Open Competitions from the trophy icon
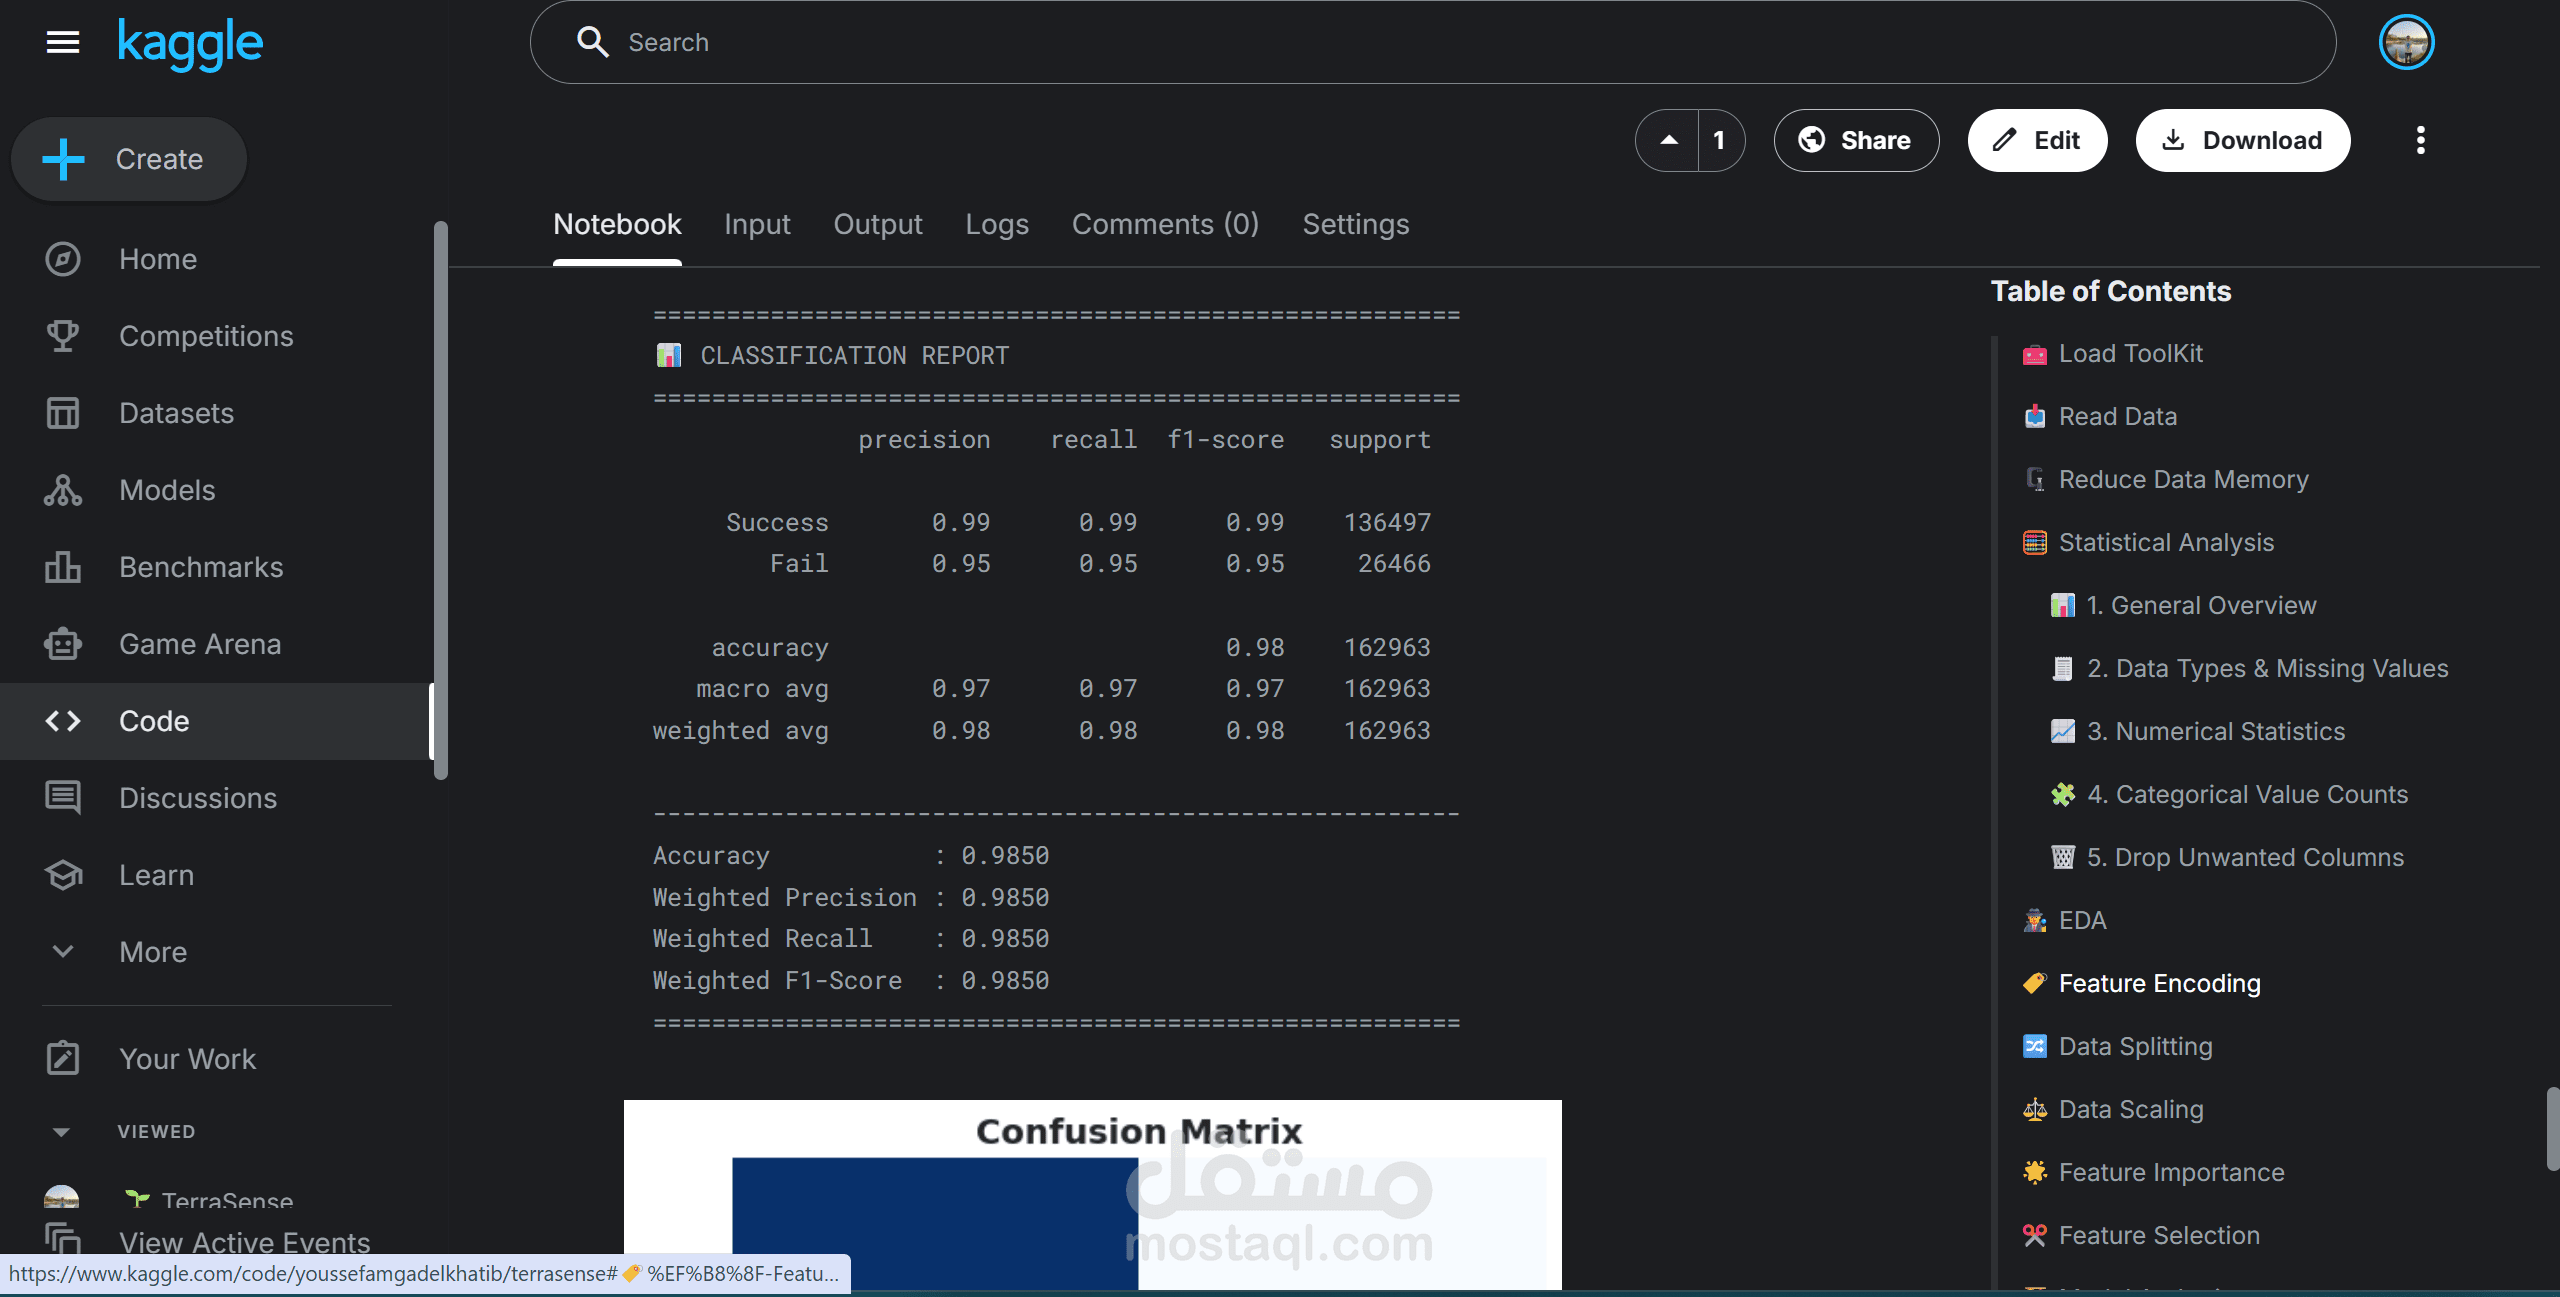Screen dimensions: 2560x1297 62,336
